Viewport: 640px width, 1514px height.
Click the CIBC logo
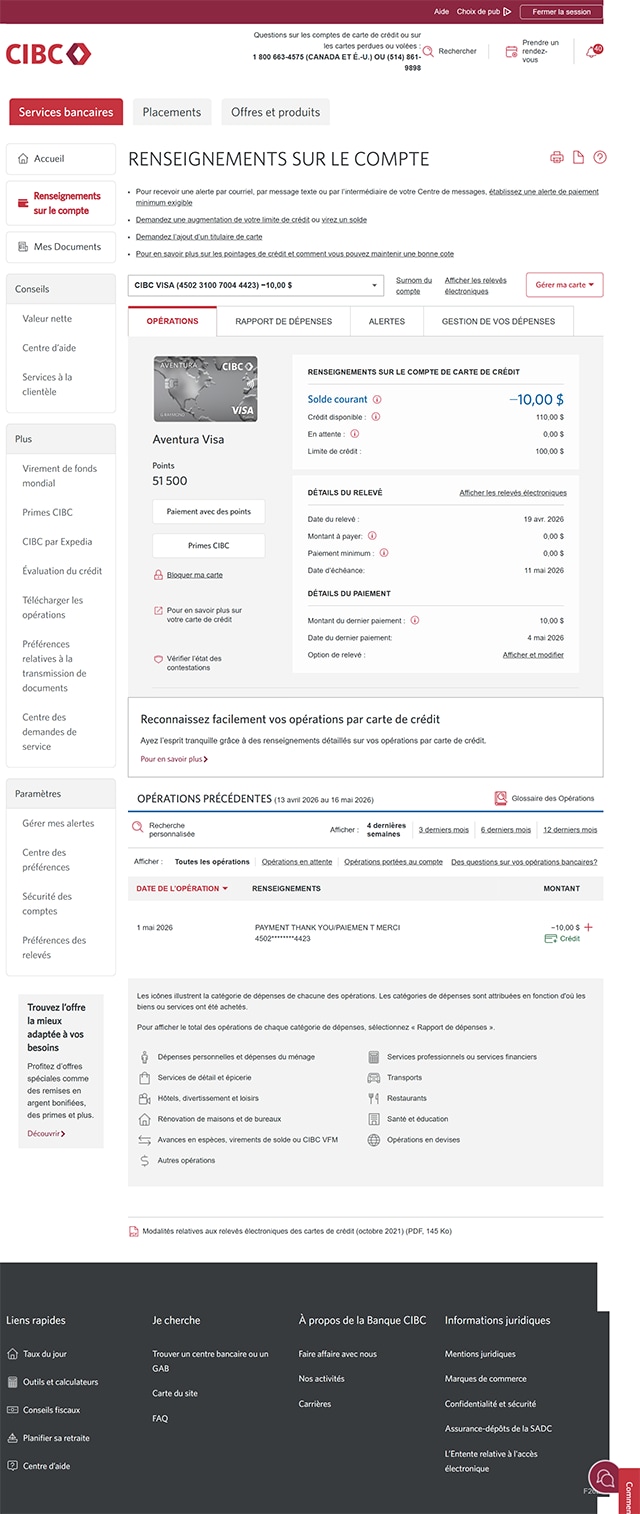(x=48, y=54)
